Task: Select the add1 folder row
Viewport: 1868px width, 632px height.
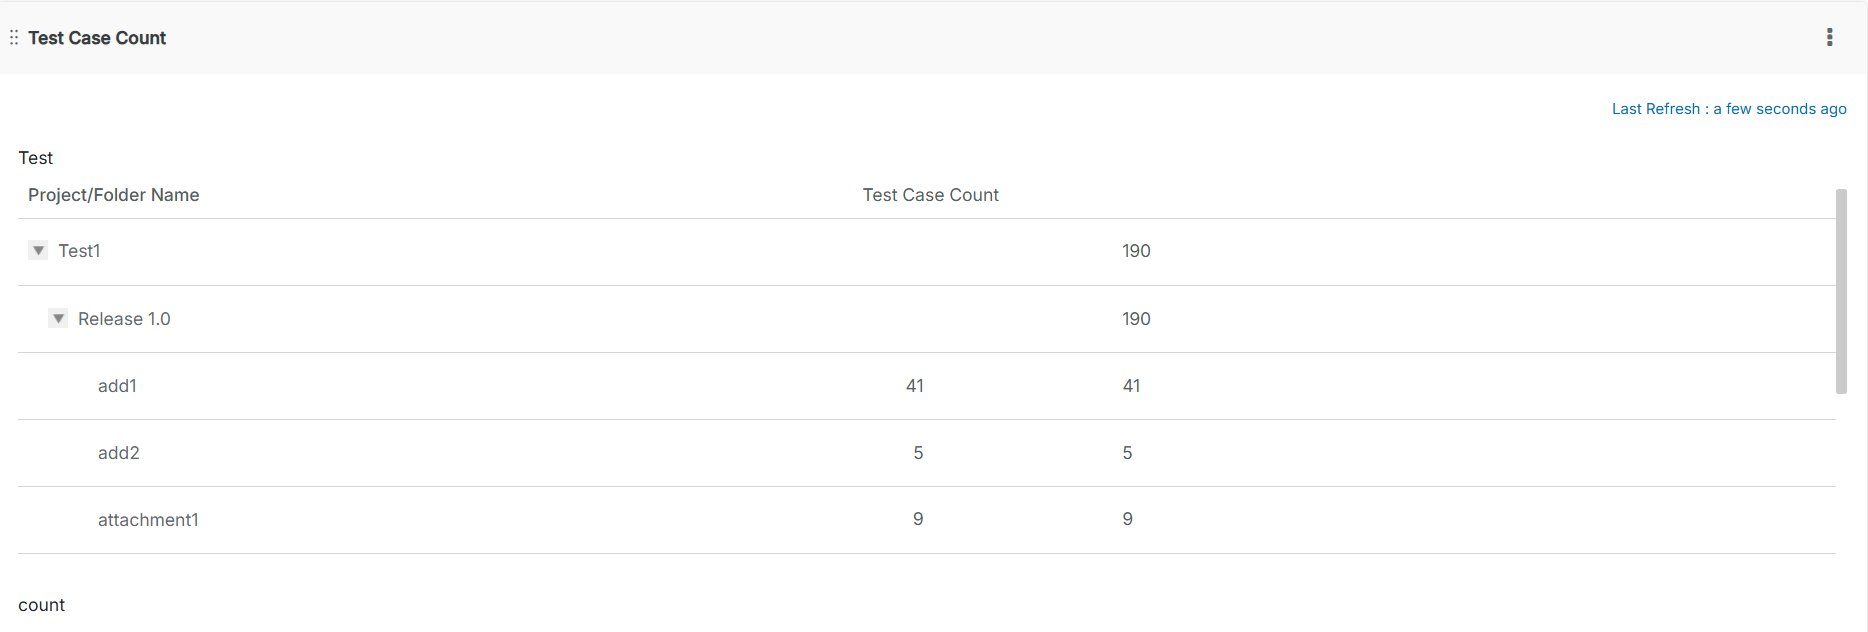Action: 117,385
